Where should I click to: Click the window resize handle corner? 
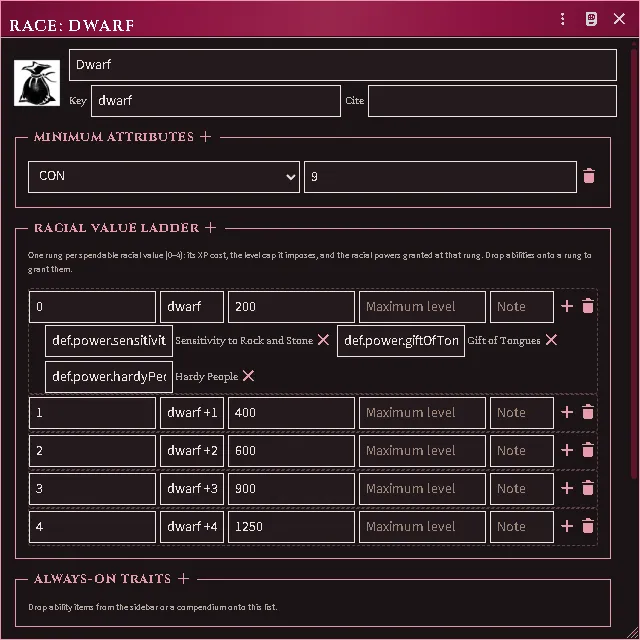tap(633, 633)
